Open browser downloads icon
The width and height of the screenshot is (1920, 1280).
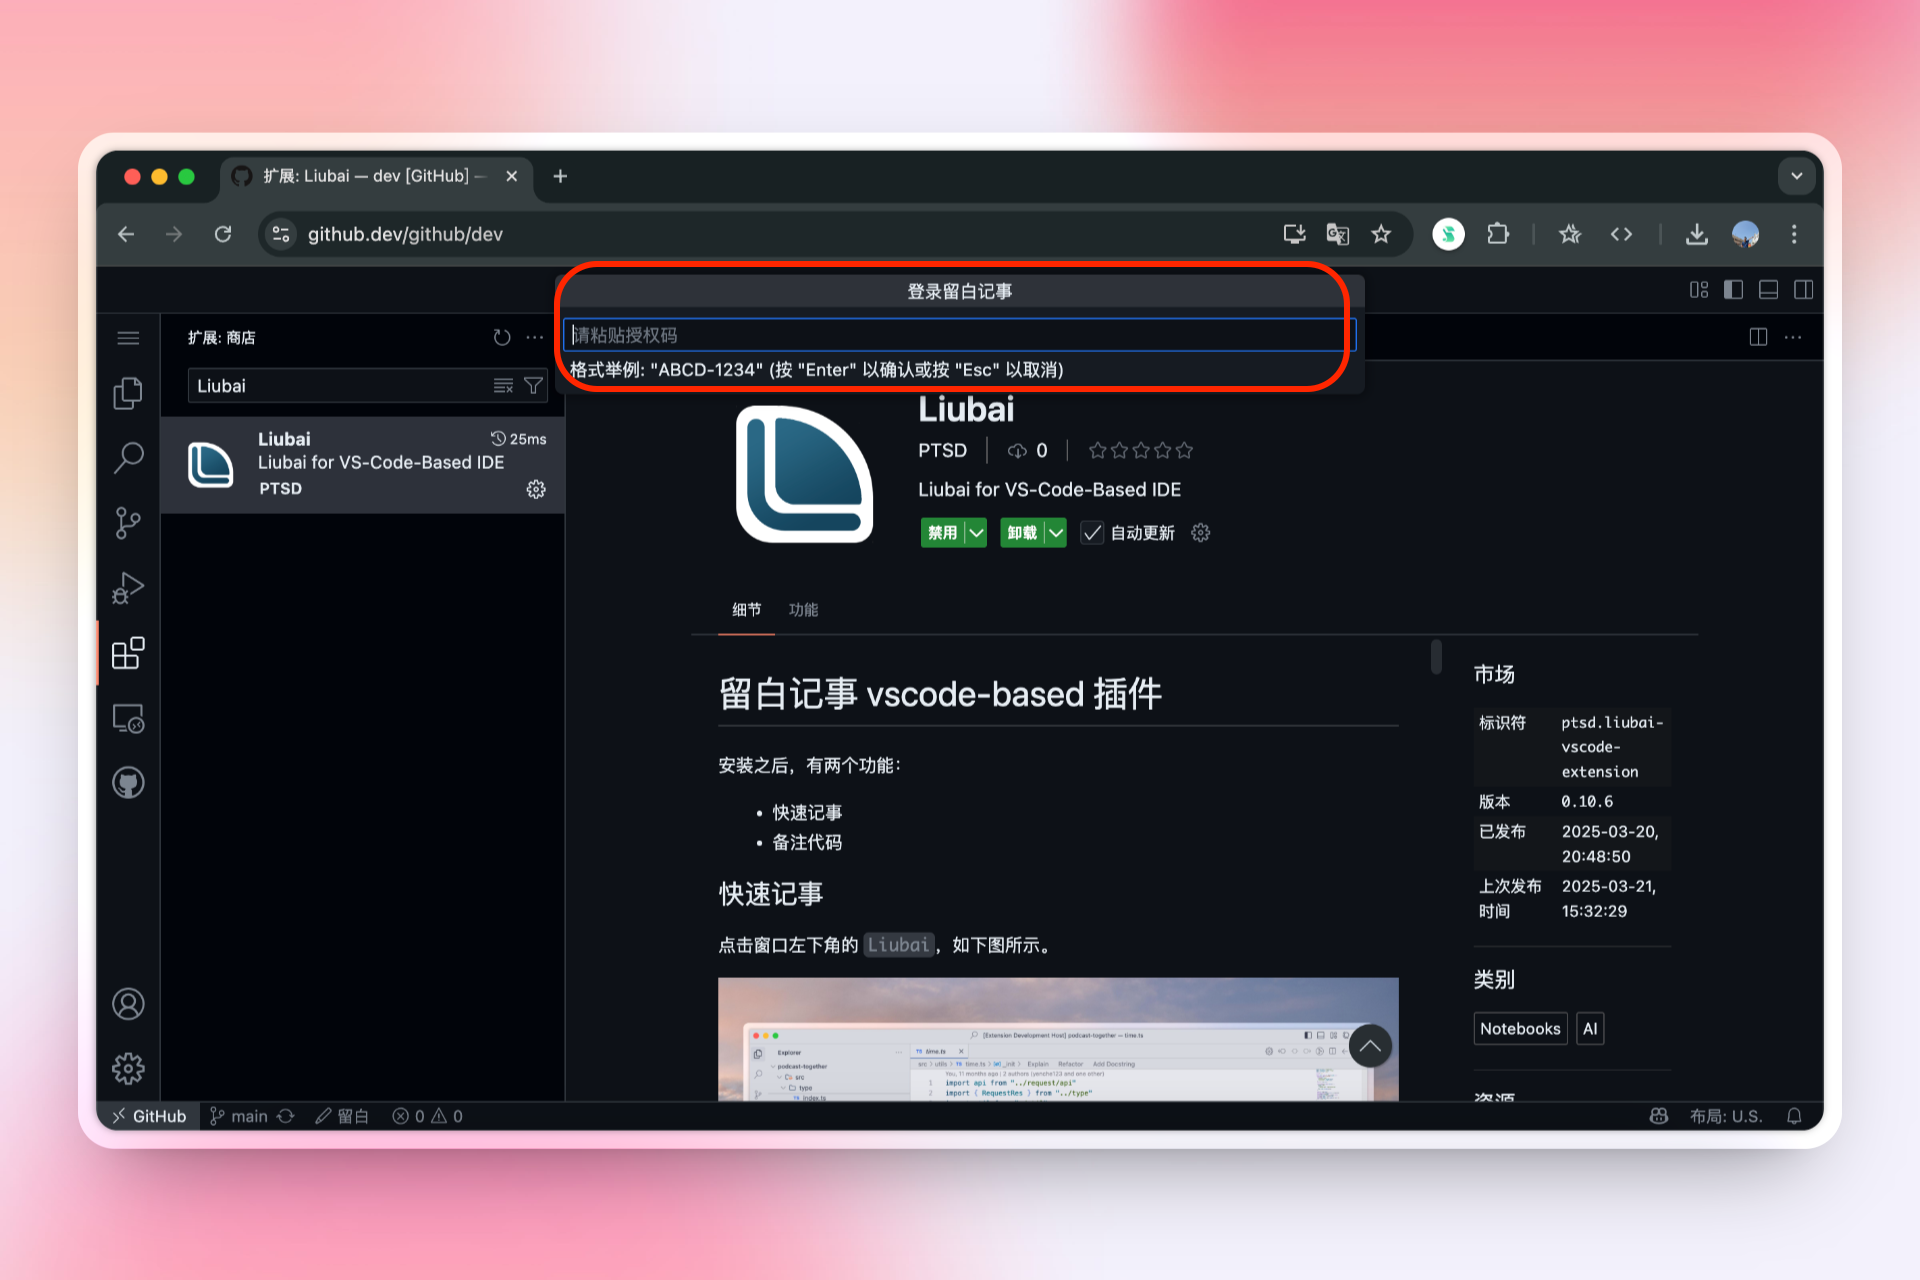pyautogui.click(x=1696, y=234)
